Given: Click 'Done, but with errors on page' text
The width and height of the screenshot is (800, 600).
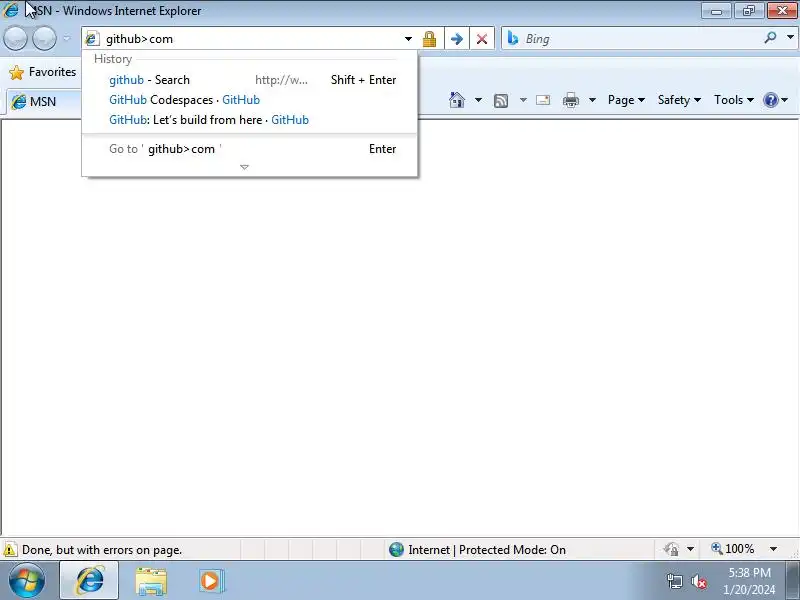Looking at the screenshot, I should click(102, 550).
